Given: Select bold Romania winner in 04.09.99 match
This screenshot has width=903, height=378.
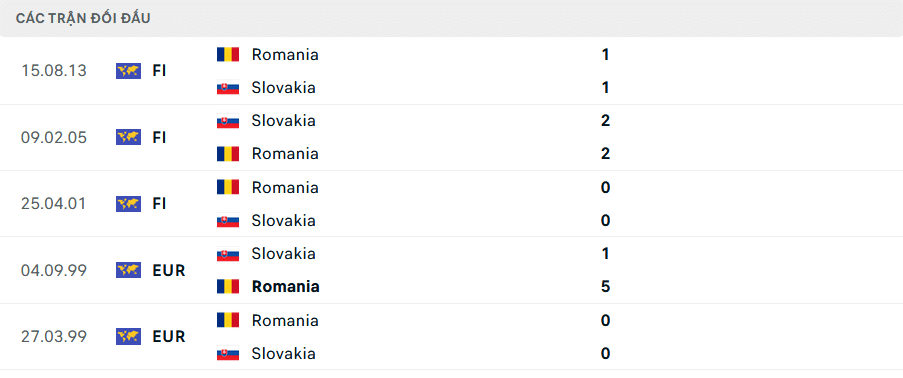Looking at the screenshot, I should 286,286.
